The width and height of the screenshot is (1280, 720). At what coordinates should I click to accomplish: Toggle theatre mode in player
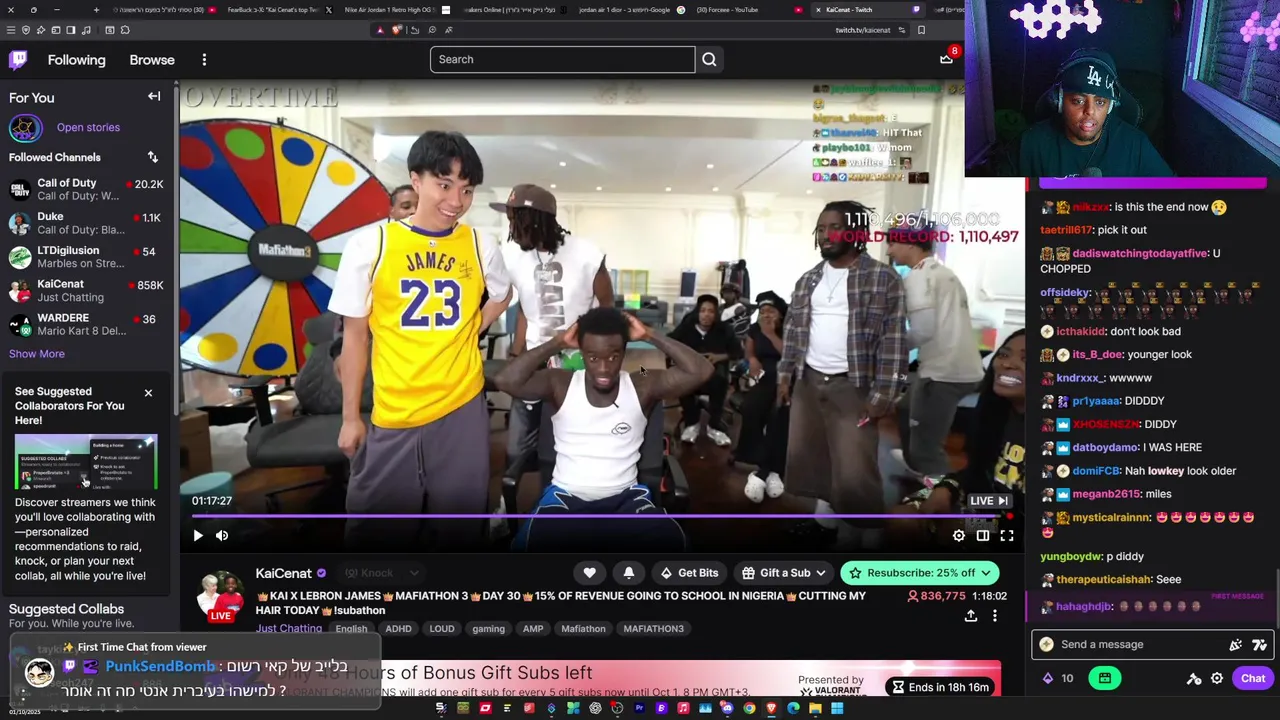[983, 536]
